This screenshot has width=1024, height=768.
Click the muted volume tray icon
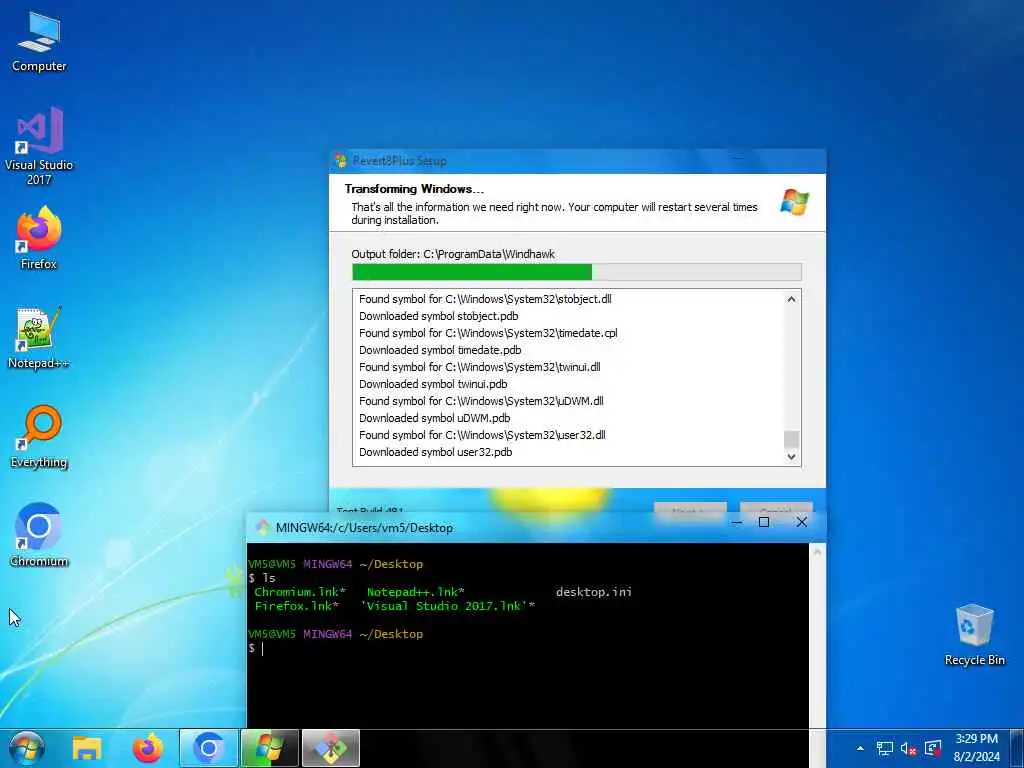pyautogui.click(x=908, y=748)
